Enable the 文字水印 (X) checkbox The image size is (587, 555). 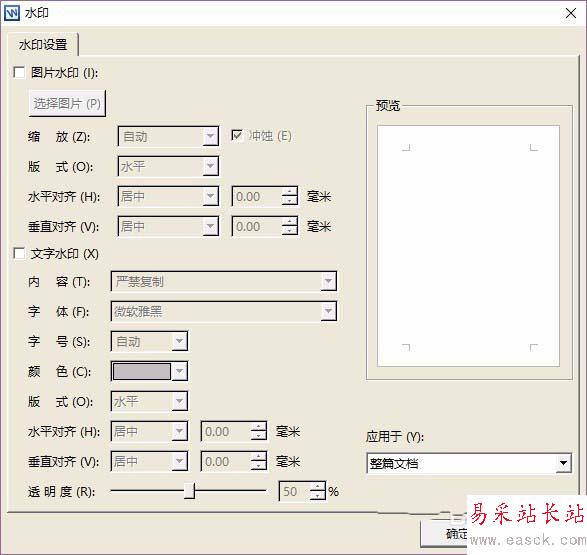(x=19, y=253)
